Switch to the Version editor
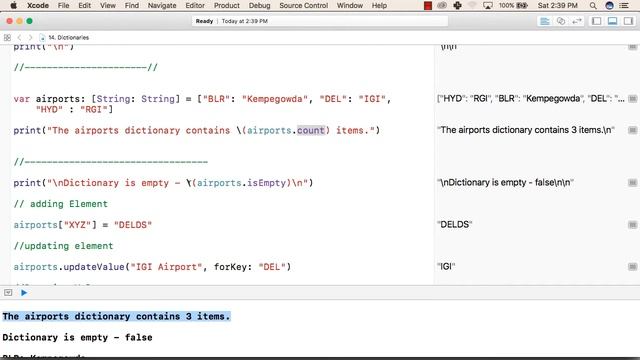This screenshot has height=360, width=640. 577,21
